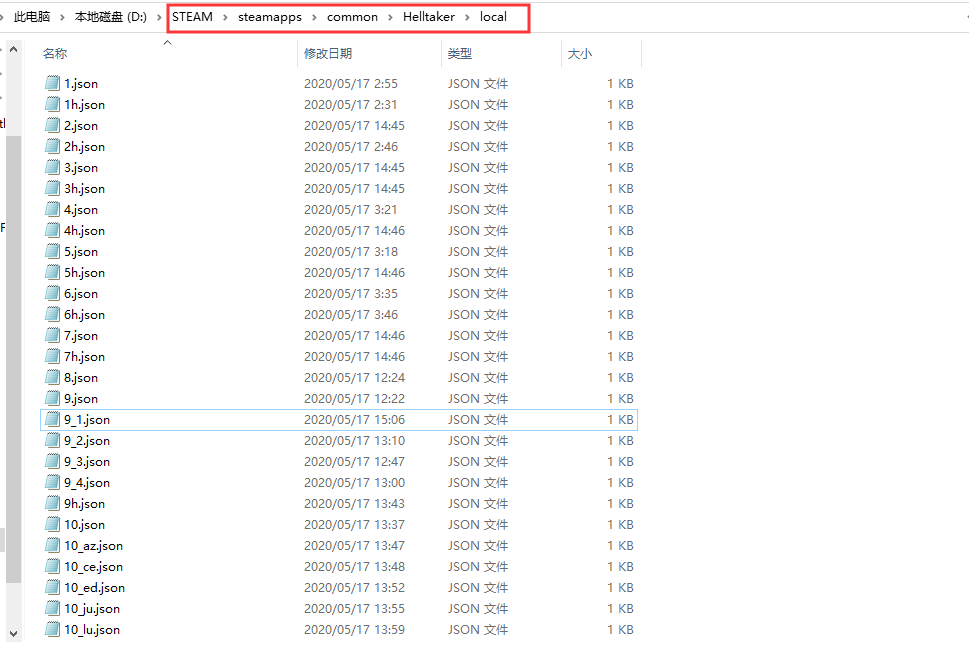The image size is (969, 665).
Task: Select the 6h.json file icon
Action: coord(53,315)
